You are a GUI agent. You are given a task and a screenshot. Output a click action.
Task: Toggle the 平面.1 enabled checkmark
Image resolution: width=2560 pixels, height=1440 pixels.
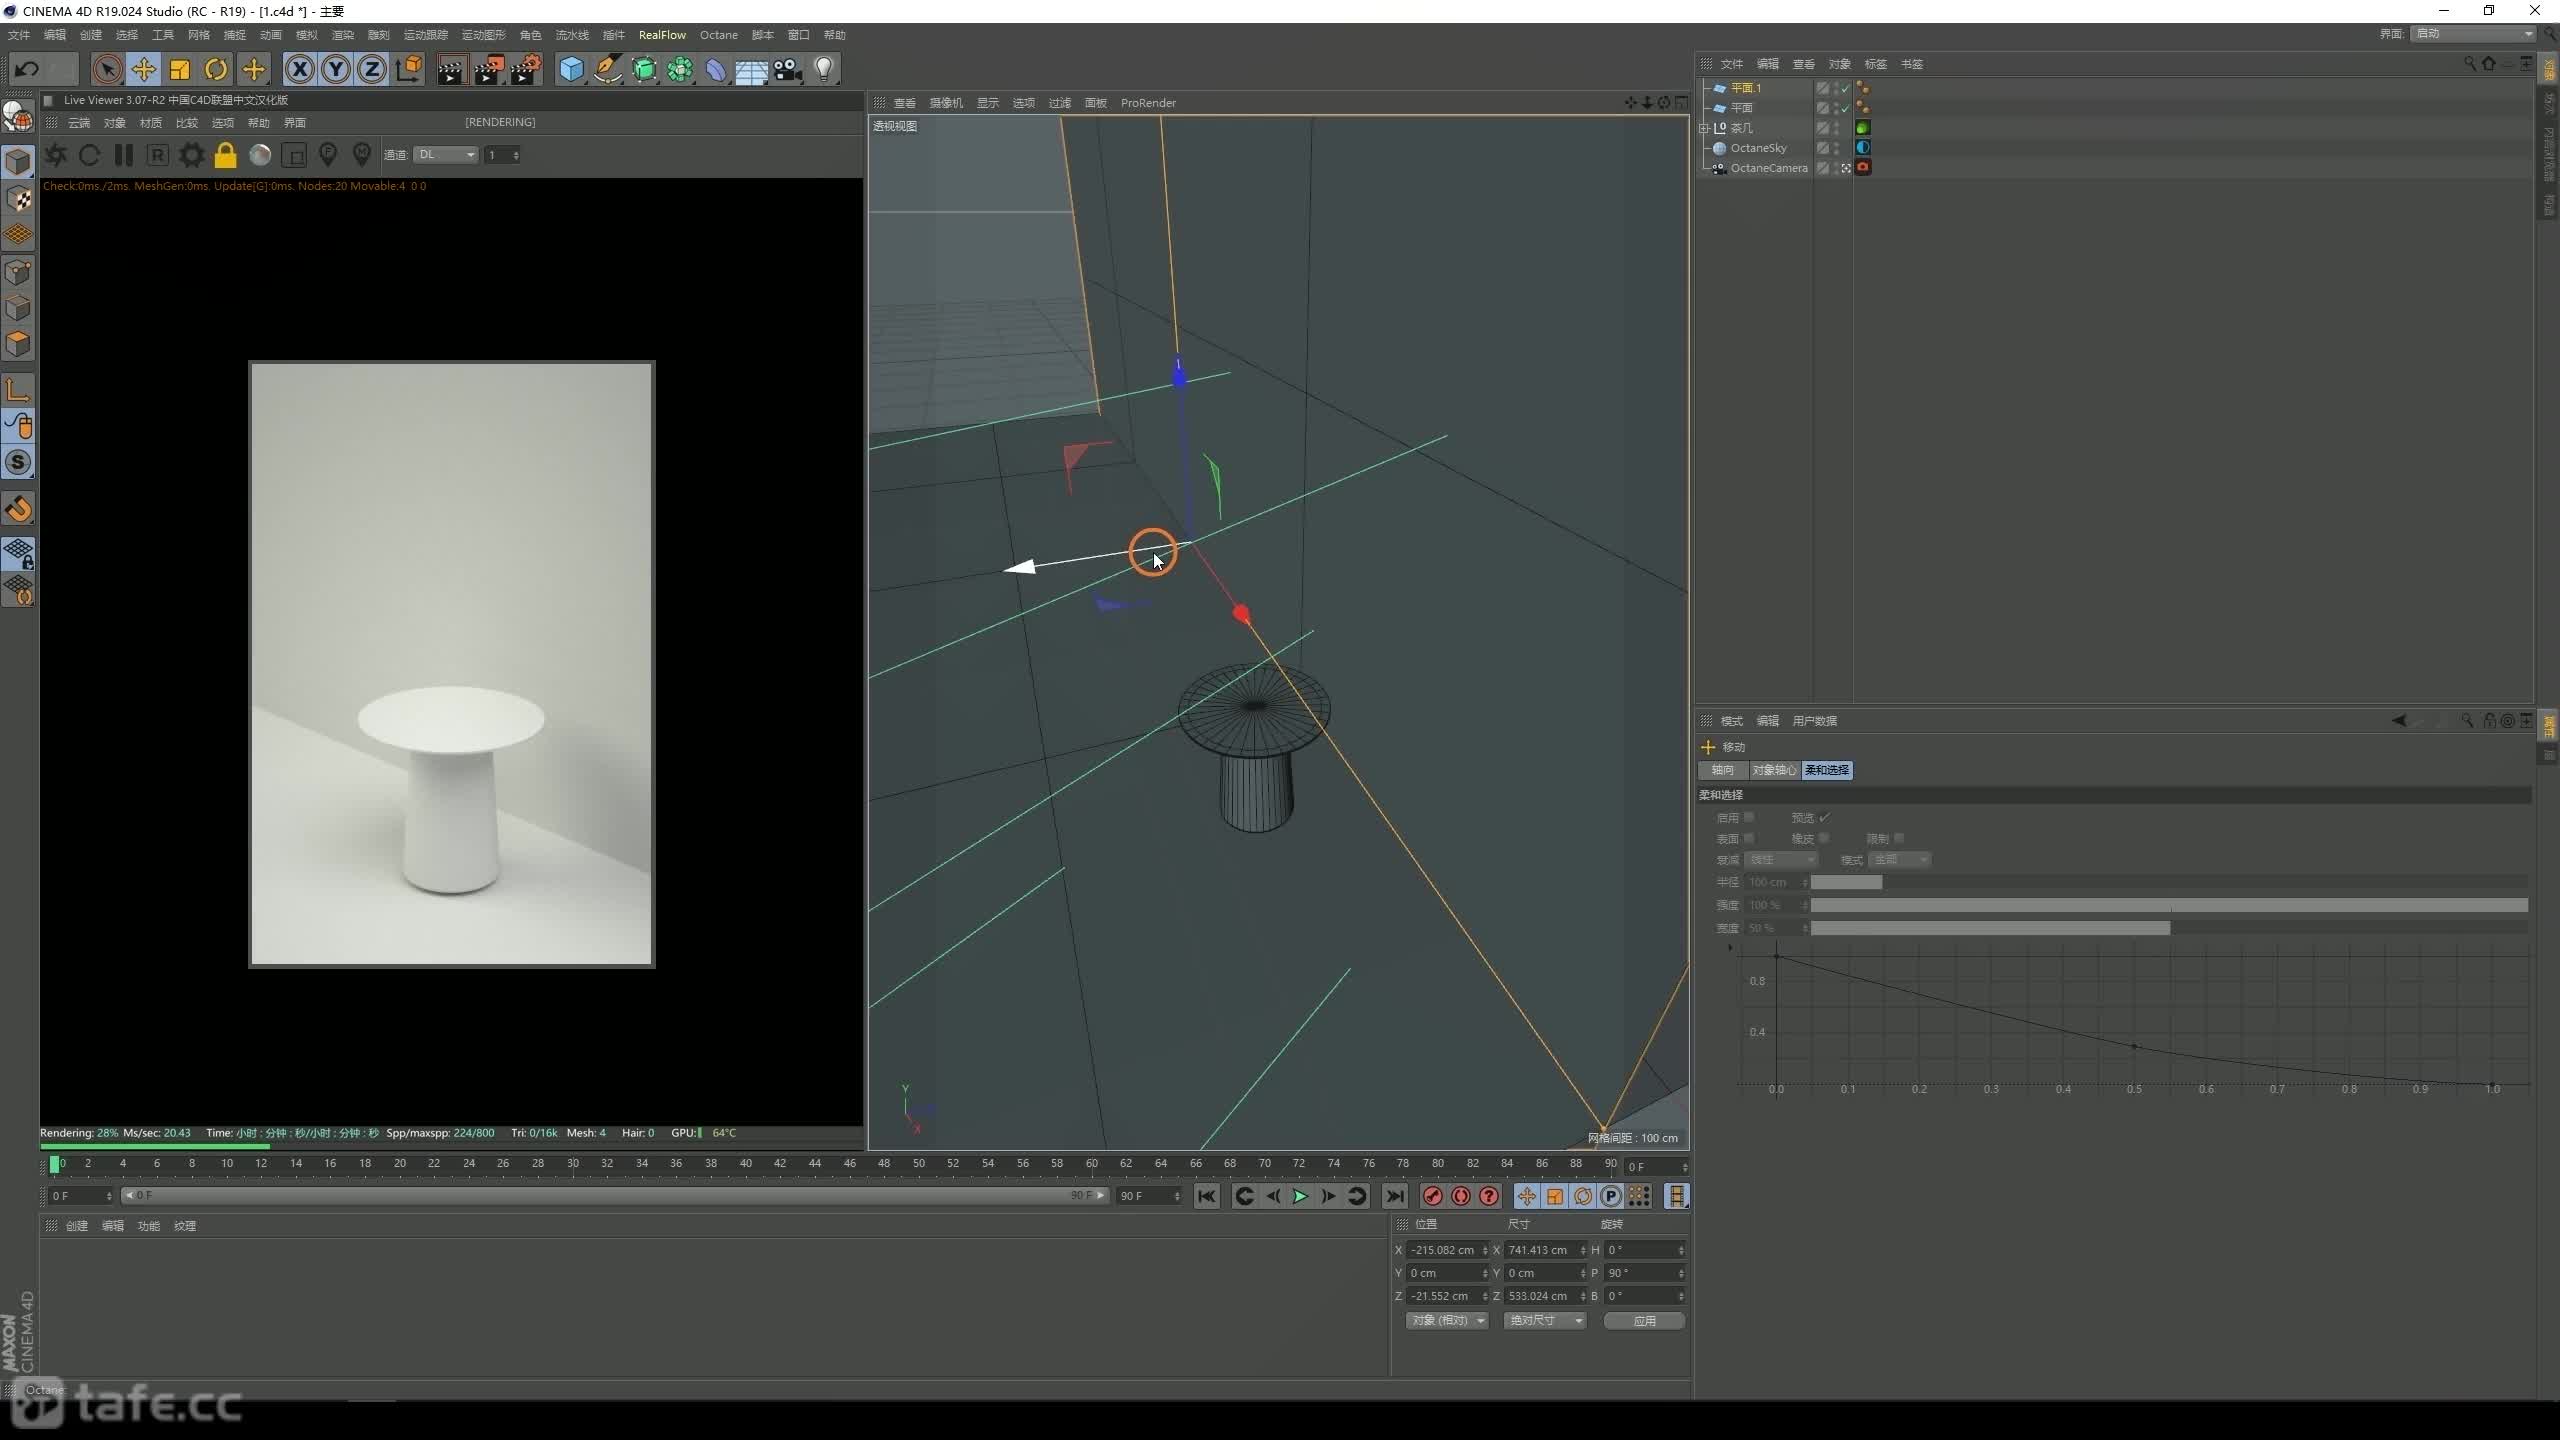tap(1846, 88)
